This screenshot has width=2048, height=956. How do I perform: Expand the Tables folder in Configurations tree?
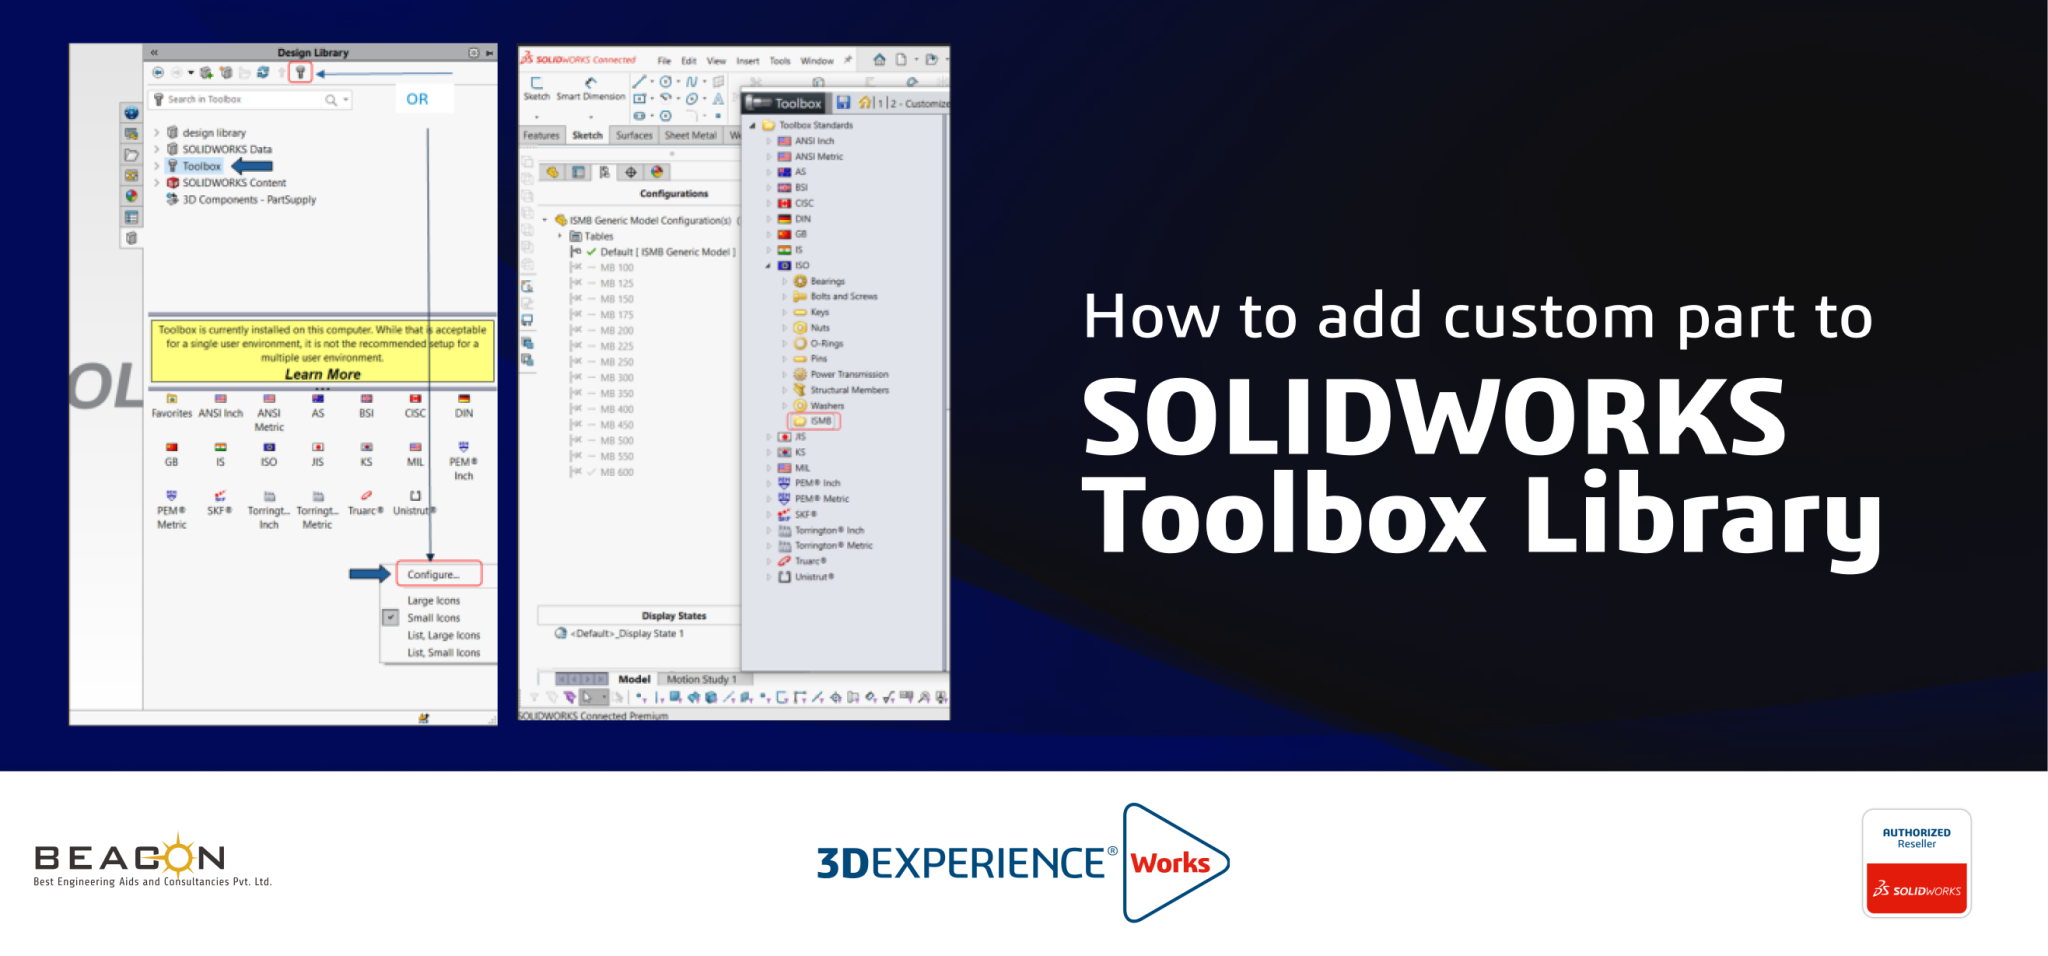pyautogui.click(x=560, y=237)
